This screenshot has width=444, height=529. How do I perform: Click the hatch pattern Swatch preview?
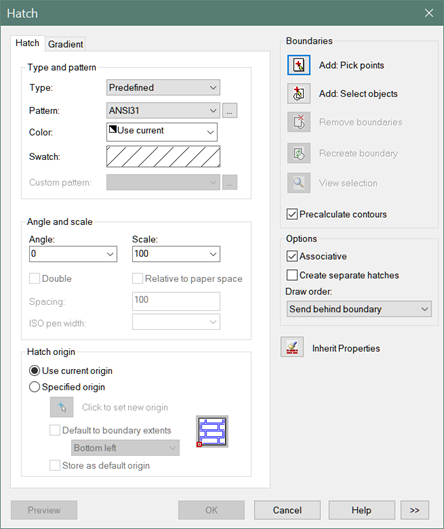tap(163, 157)
